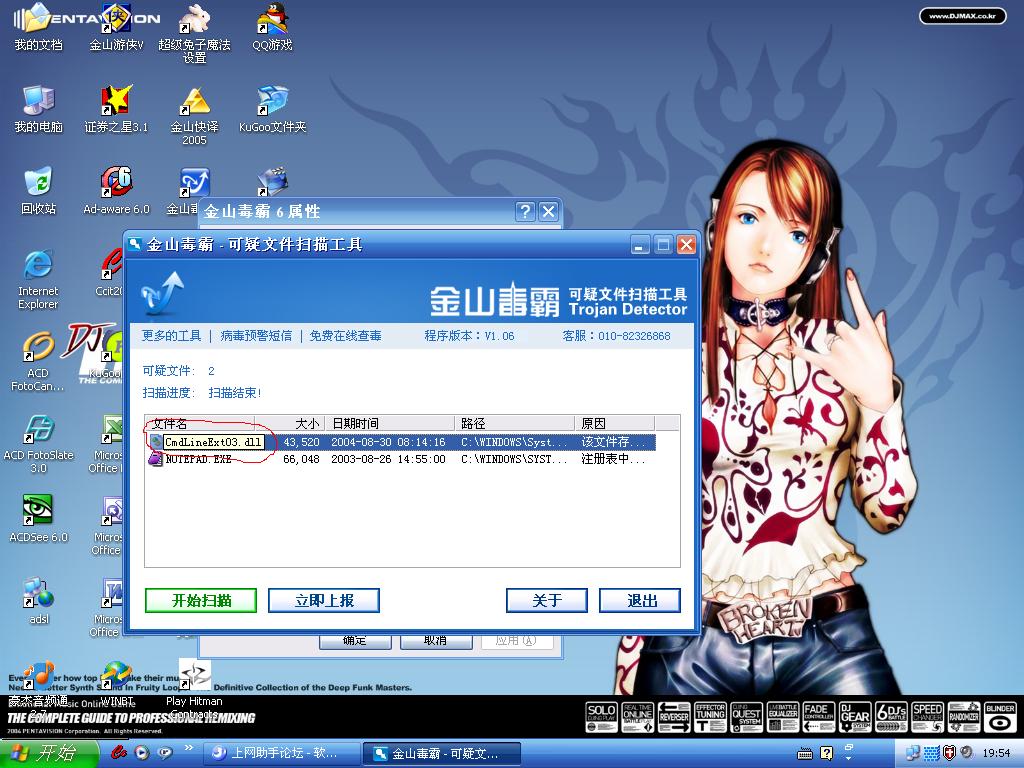Click the taskbar clock showing 19:54
Screen dimensions: 1024x768
click(x=996, y=754)
